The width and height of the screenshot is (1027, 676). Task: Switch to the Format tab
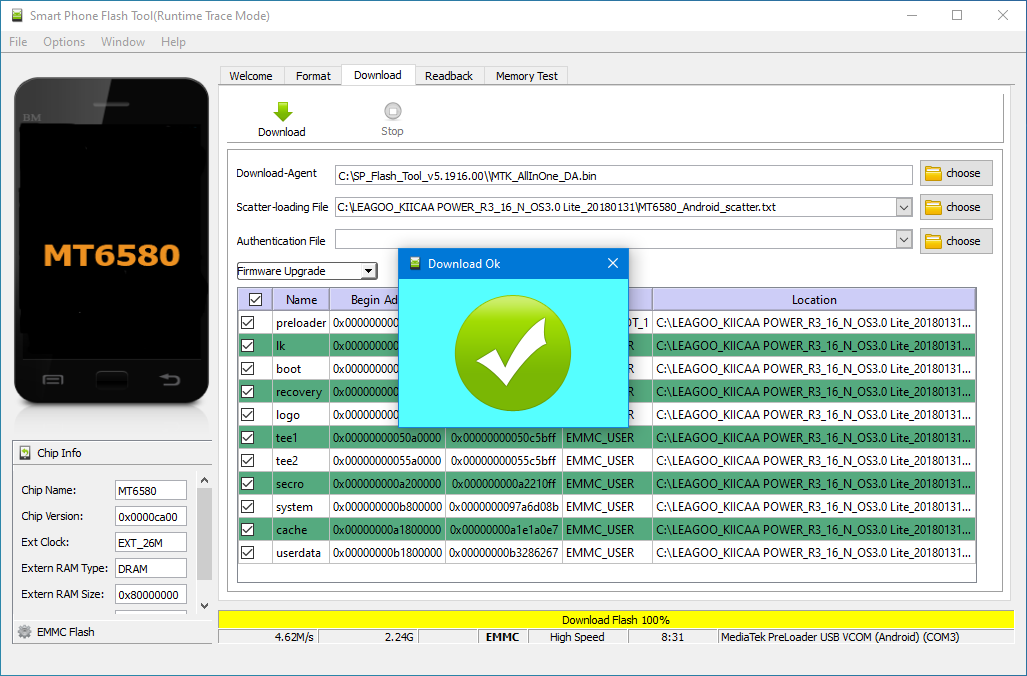313,76
